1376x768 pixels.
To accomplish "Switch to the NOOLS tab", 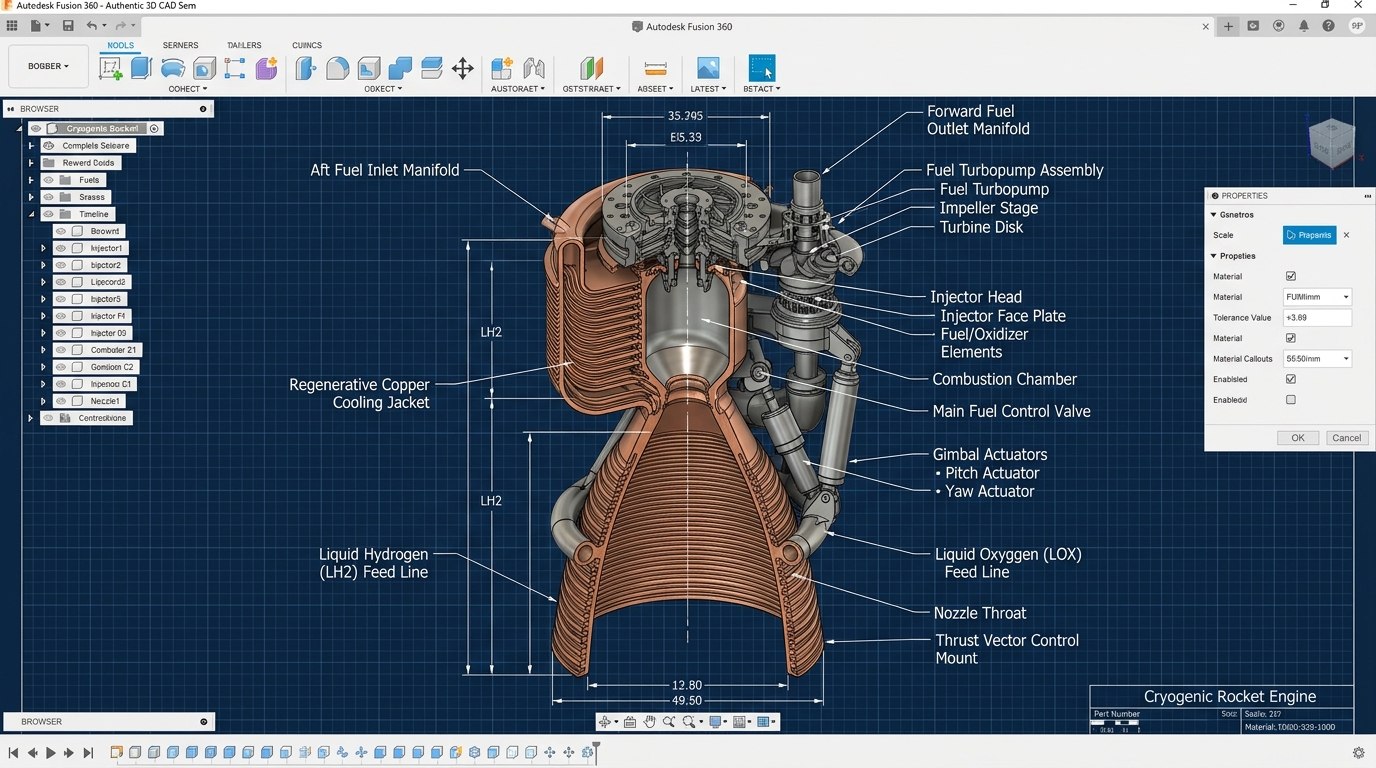I will pyautogui.click(x=120, y=45).
